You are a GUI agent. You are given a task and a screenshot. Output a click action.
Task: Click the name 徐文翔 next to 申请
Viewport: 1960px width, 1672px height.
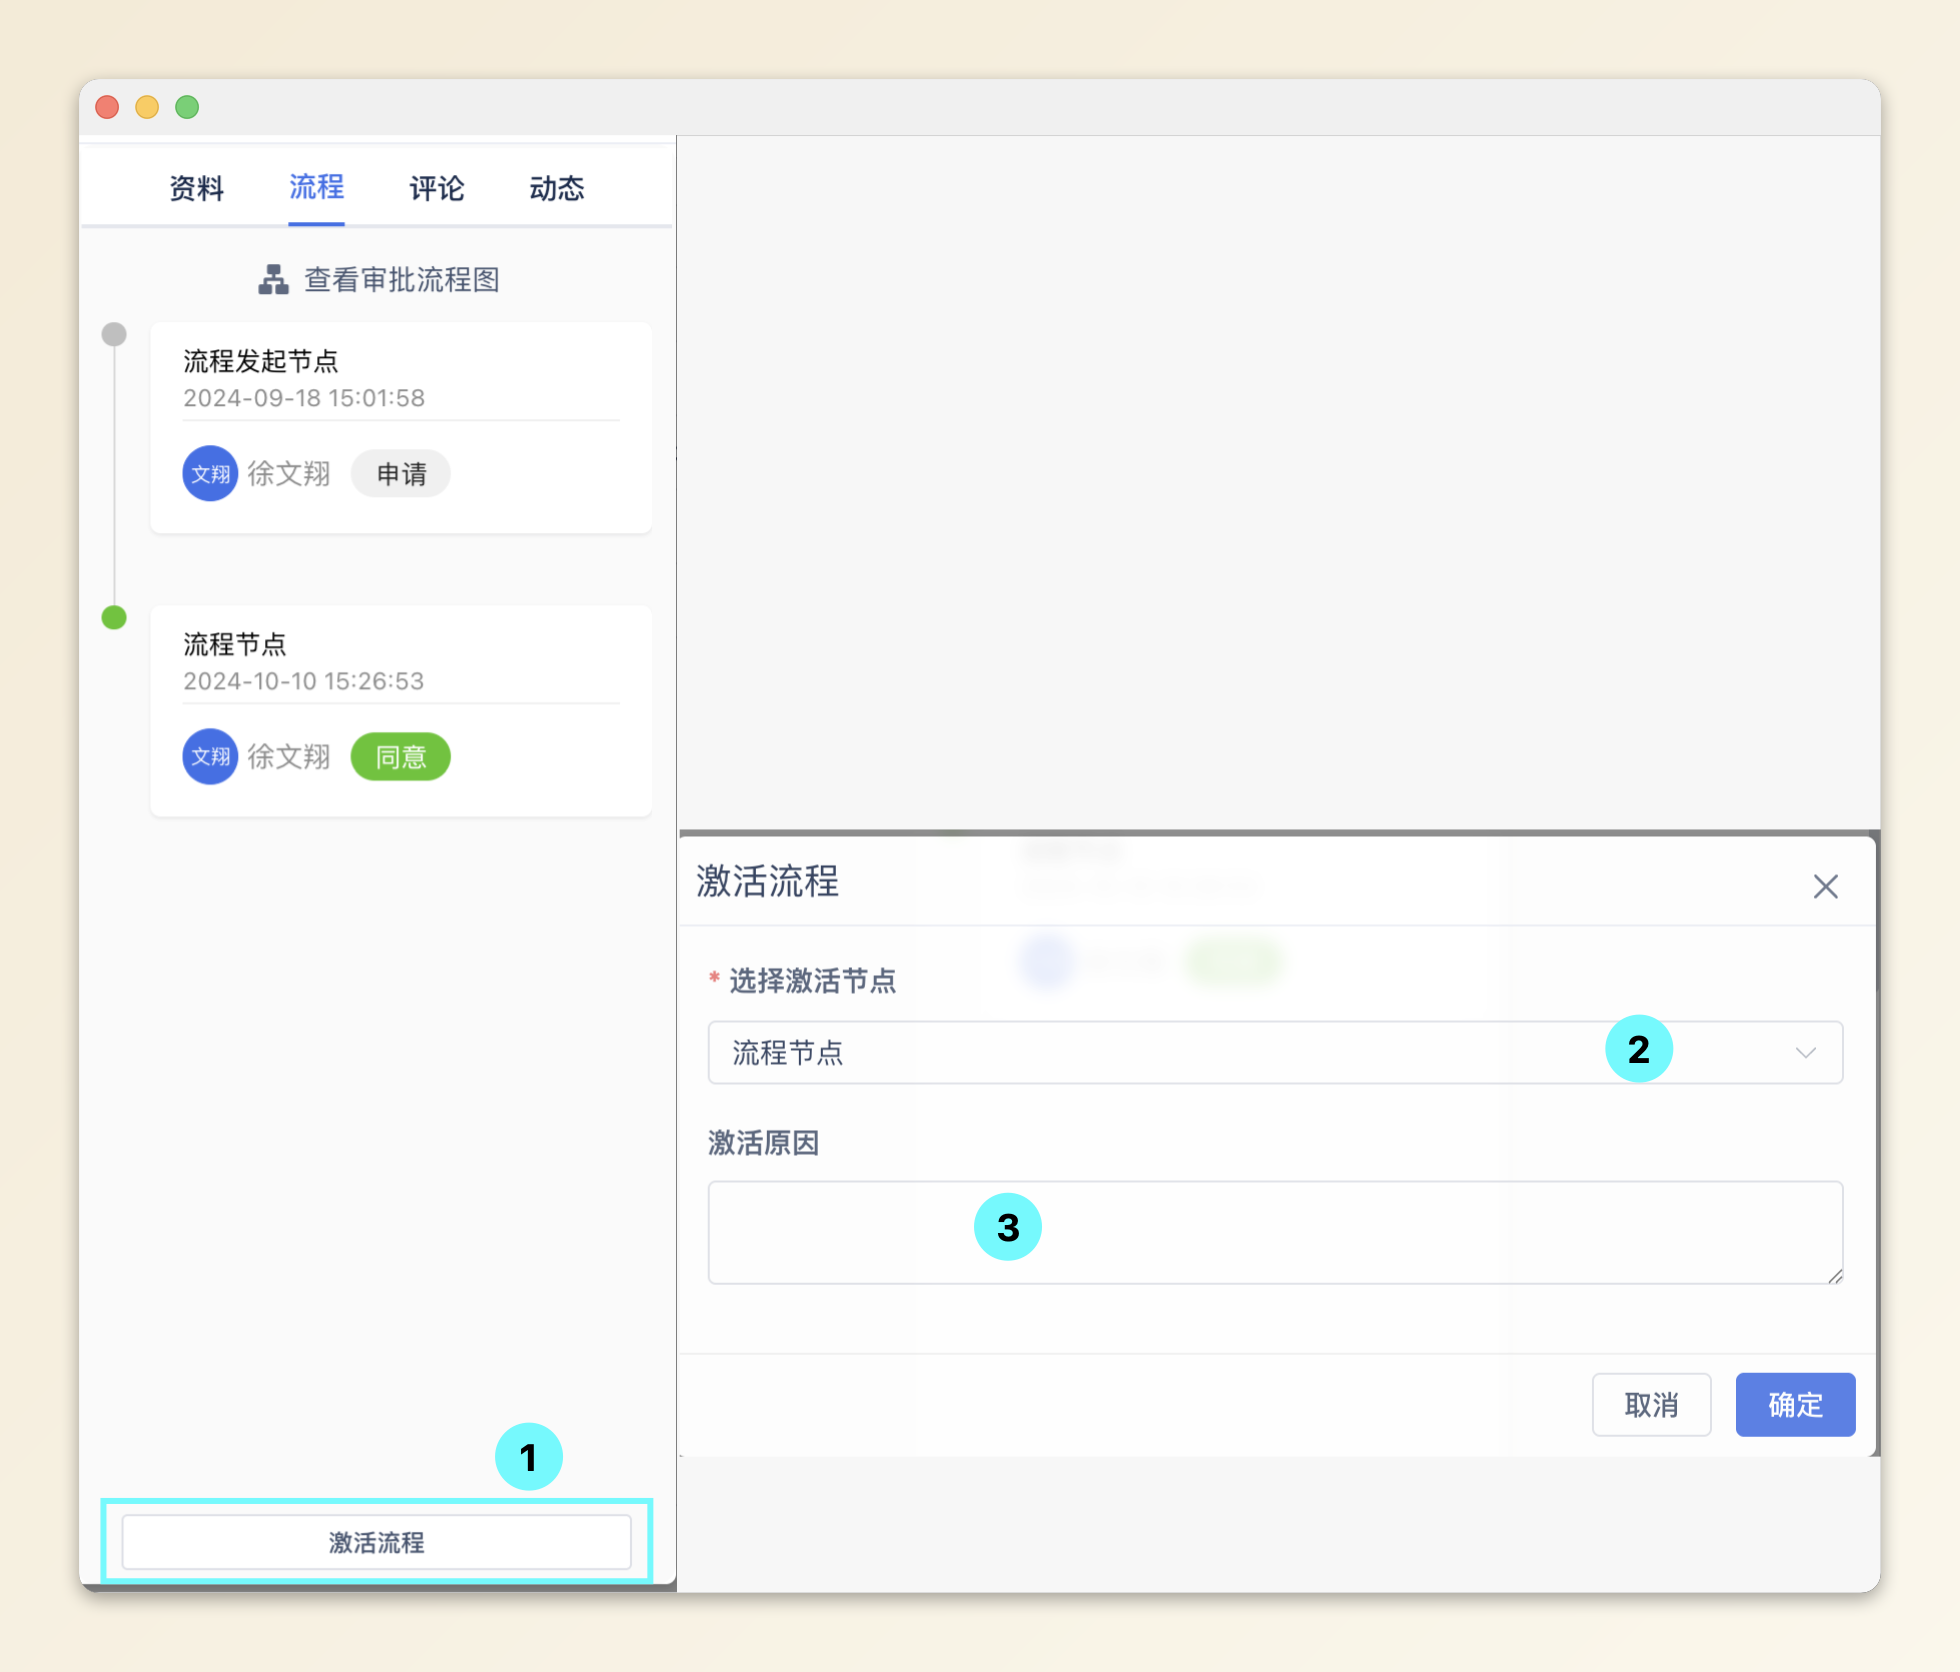point(289,473)
